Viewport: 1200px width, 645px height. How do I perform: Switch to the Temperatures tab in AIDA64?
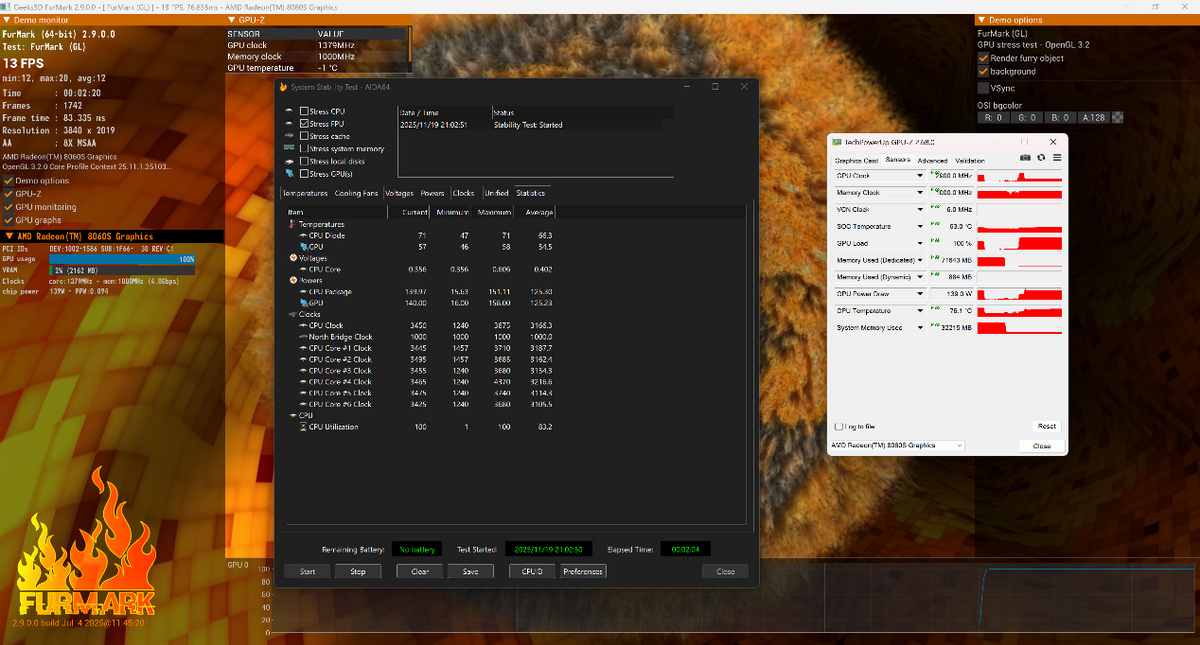click(x=305, y=193)
